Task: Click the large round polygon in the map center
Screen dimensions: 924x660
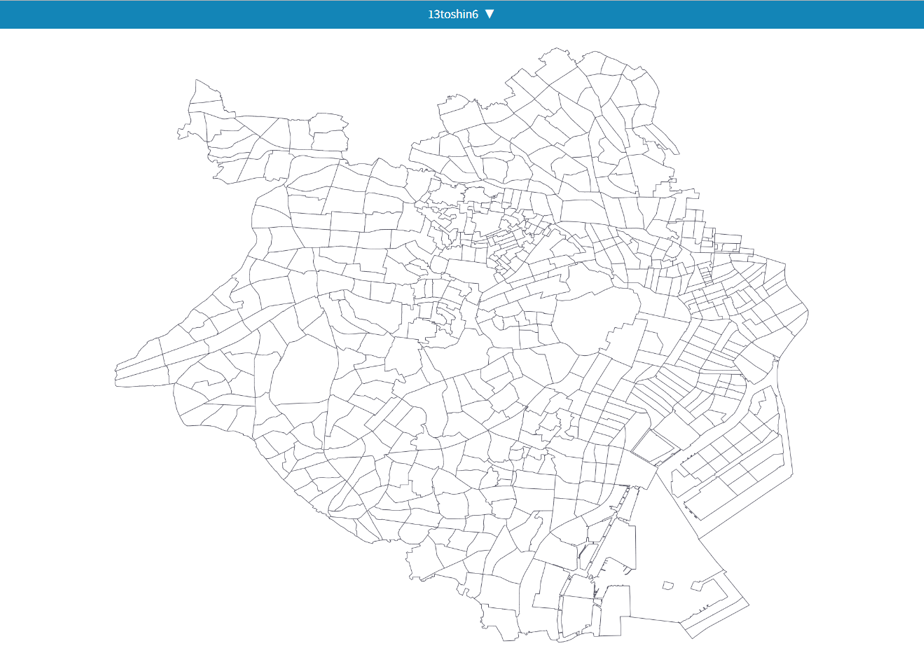Action: (595, 320)
